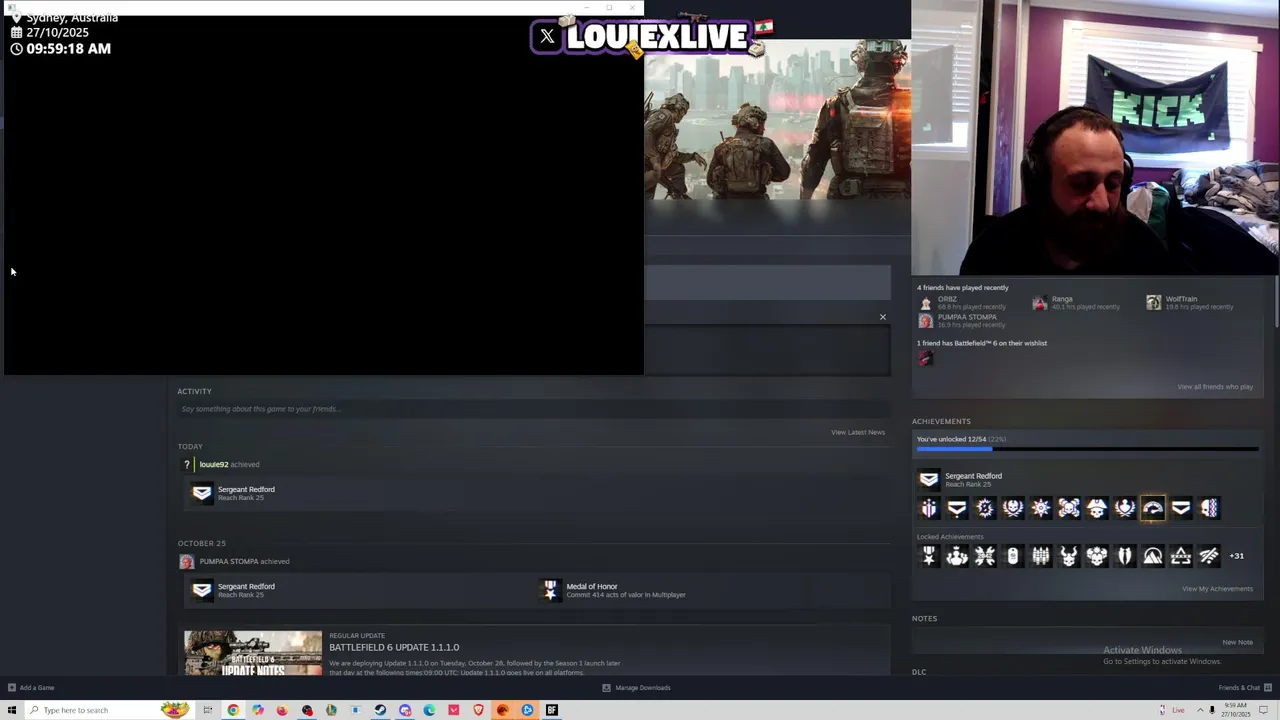Click 'You've unlocked 12/54' text
1280x720 pixels.
[x=951, y=439]
